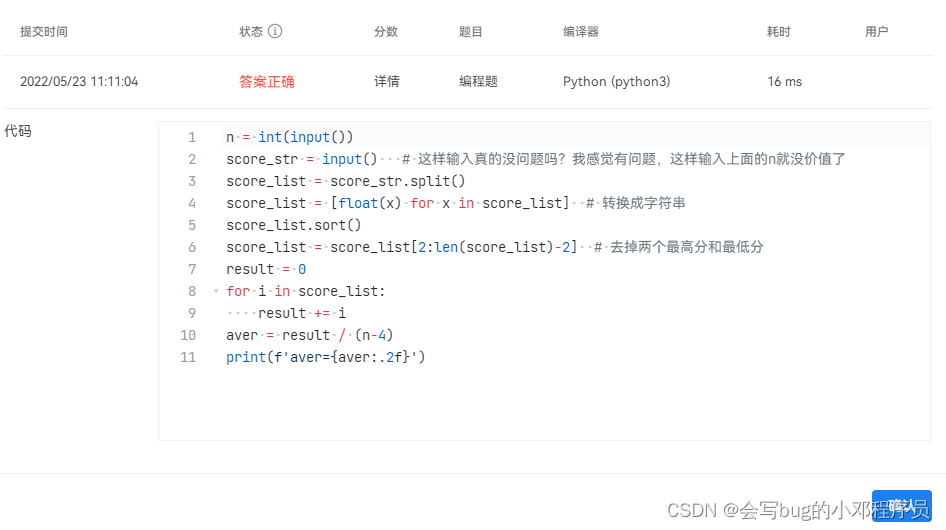
Task: Click the 编译器 column header
Action: pyautogui.click(x=581, y=31)
